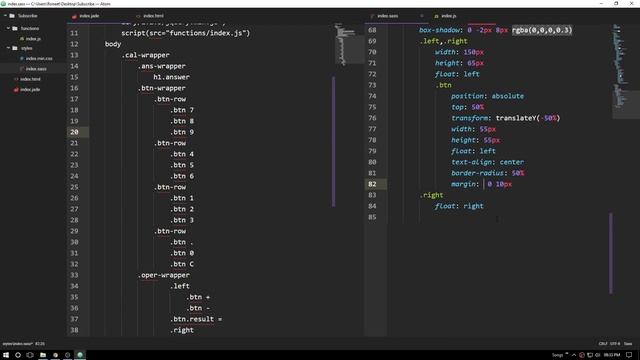Collapse the functions folder in tree view
Screen dimensions: 640x360
coord(8,29)
